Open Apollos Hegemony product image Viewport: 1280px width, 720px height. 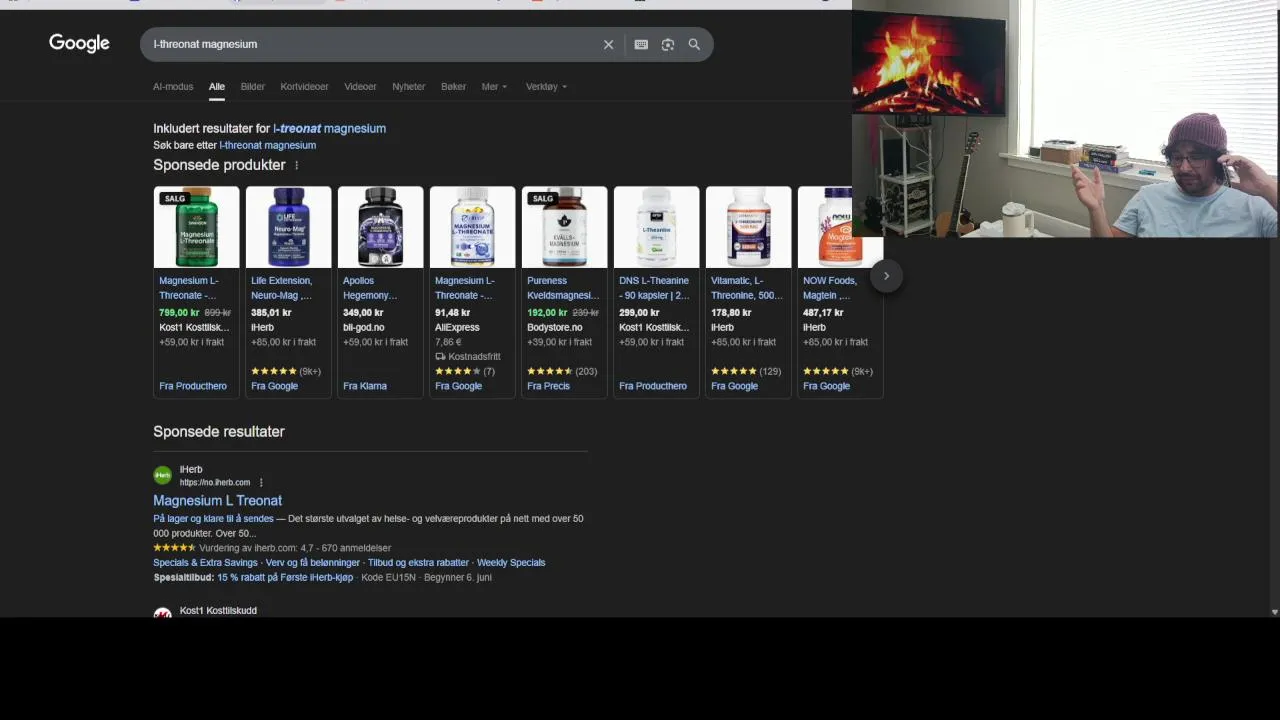click(380, 227)
